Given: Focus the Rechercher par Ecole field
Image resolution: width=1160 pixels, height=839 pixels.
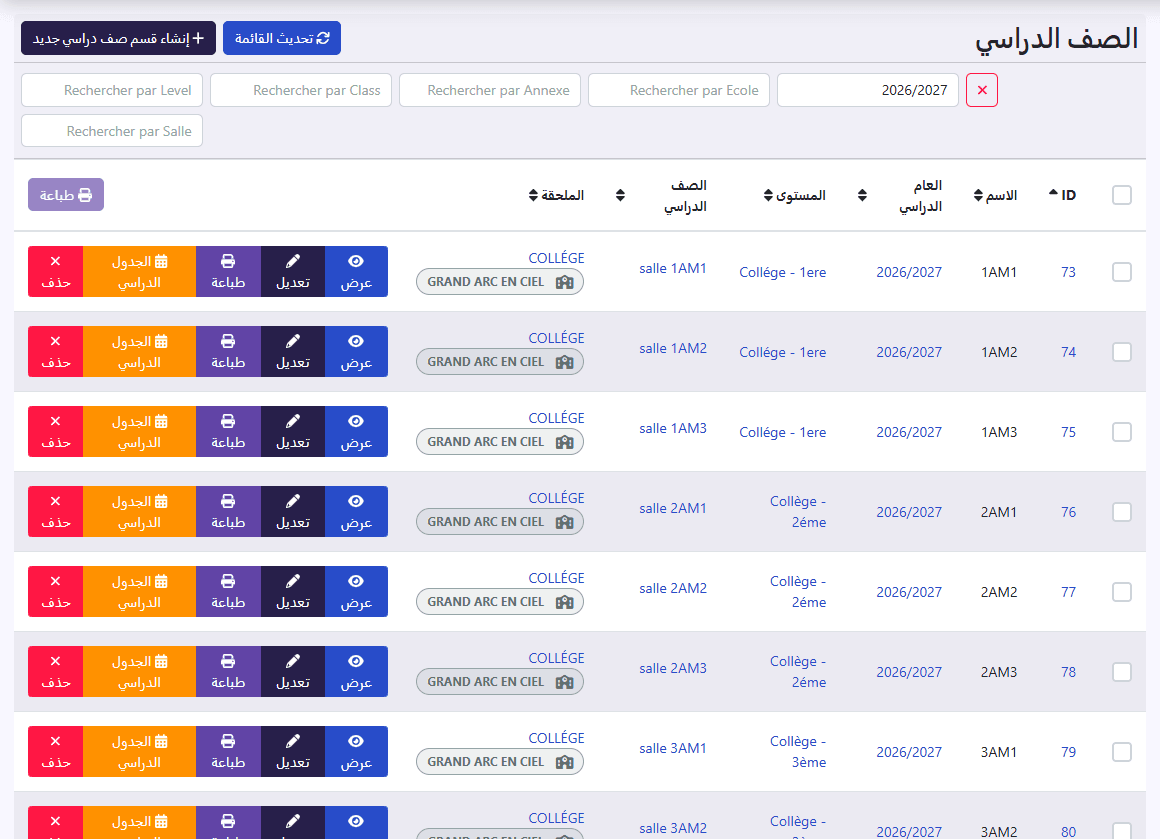Looking at the screenshot, I should (679, 90).
